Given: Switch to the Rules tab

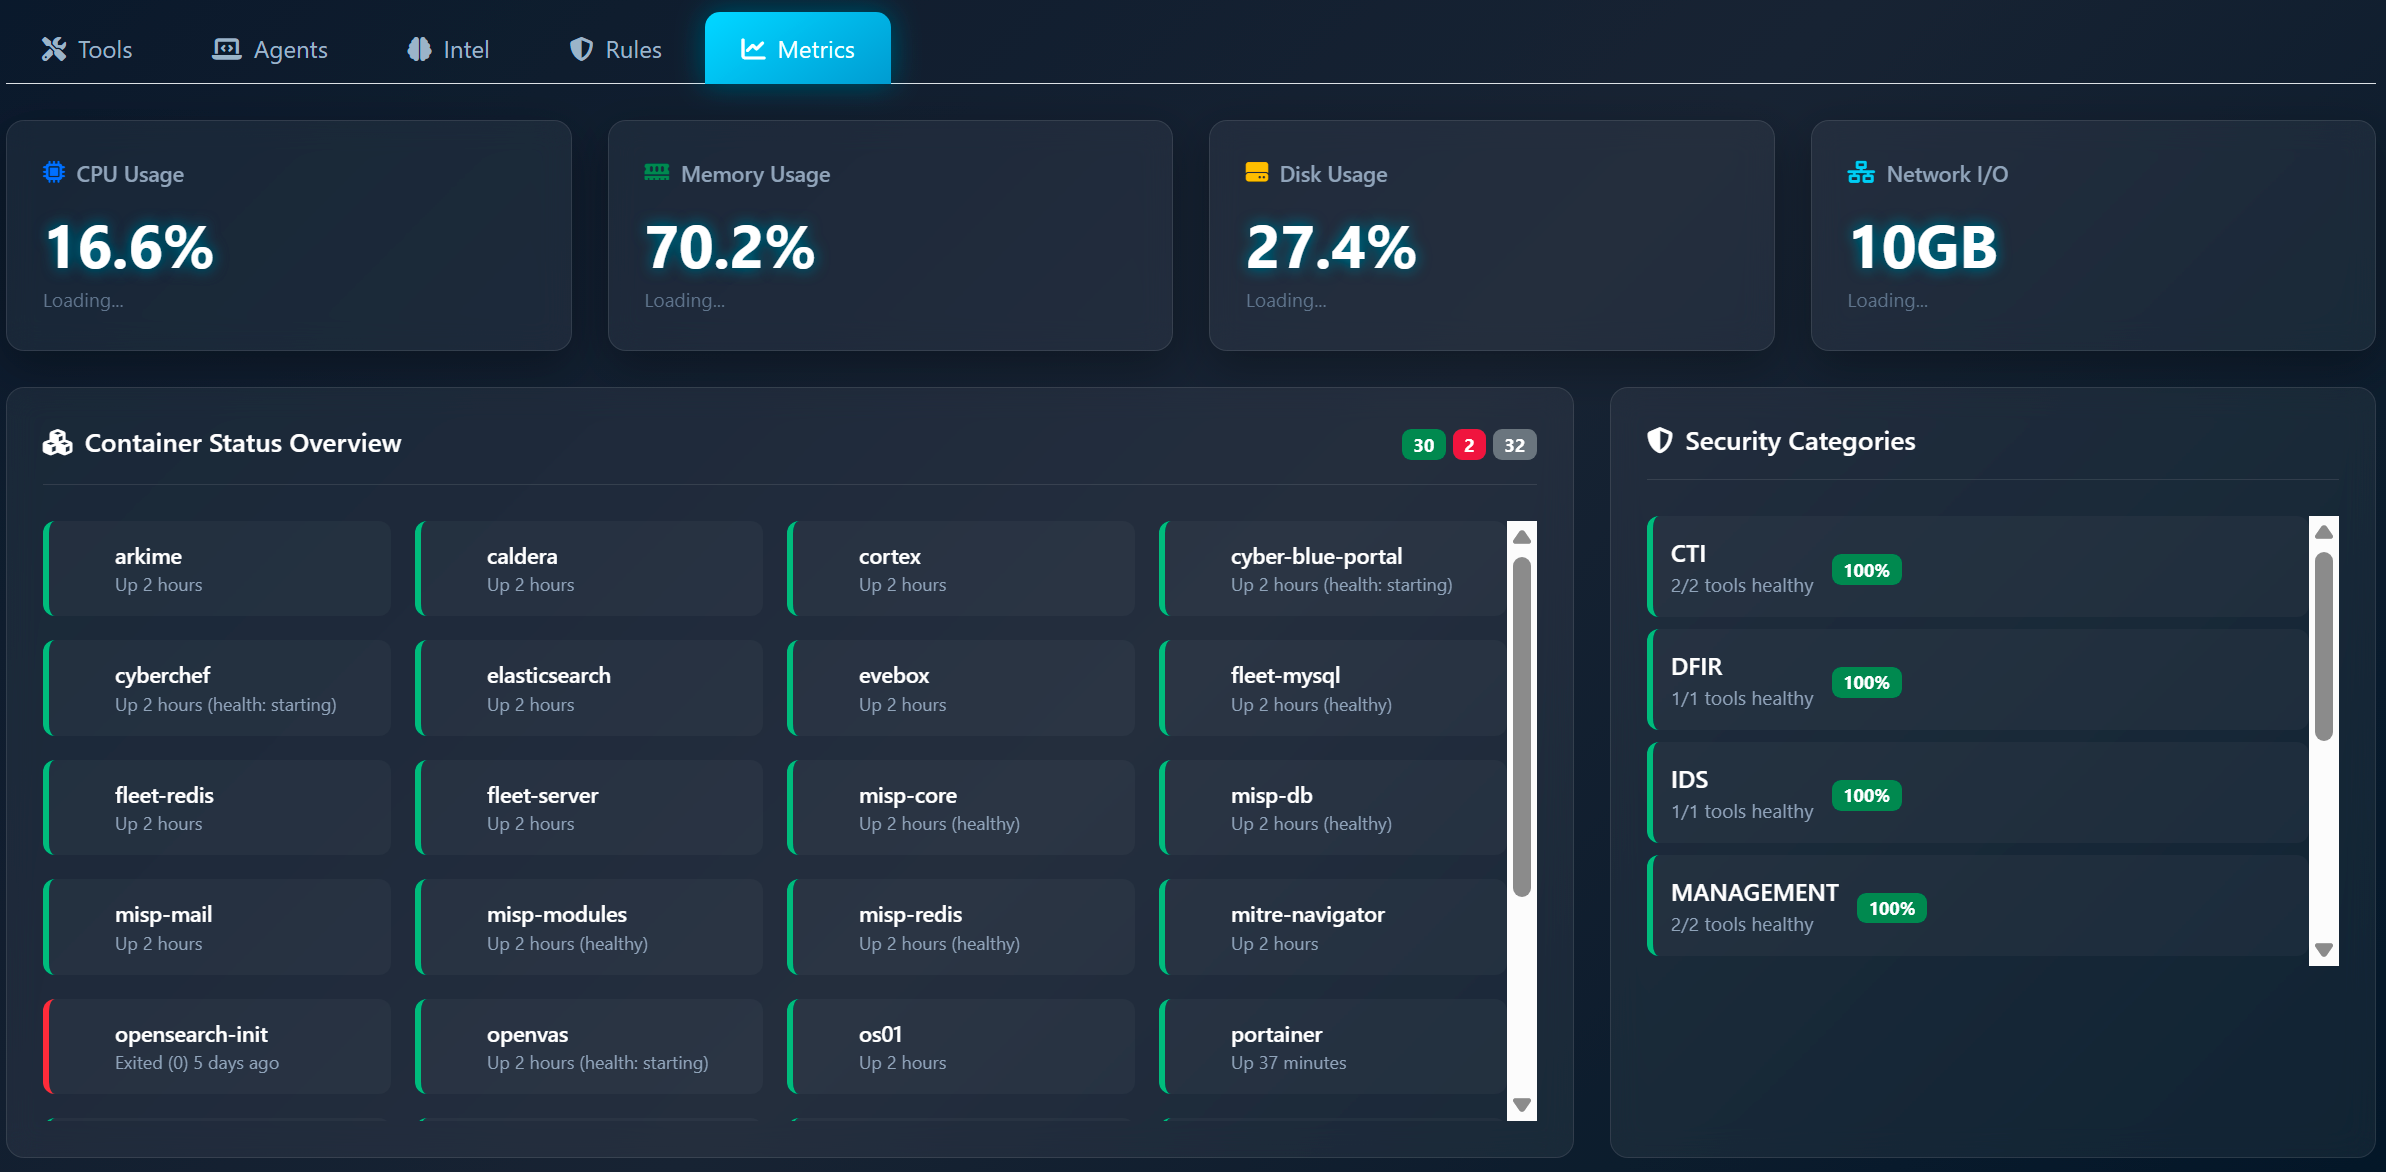Looking at the screenshot, I should (x=615, y=48).
